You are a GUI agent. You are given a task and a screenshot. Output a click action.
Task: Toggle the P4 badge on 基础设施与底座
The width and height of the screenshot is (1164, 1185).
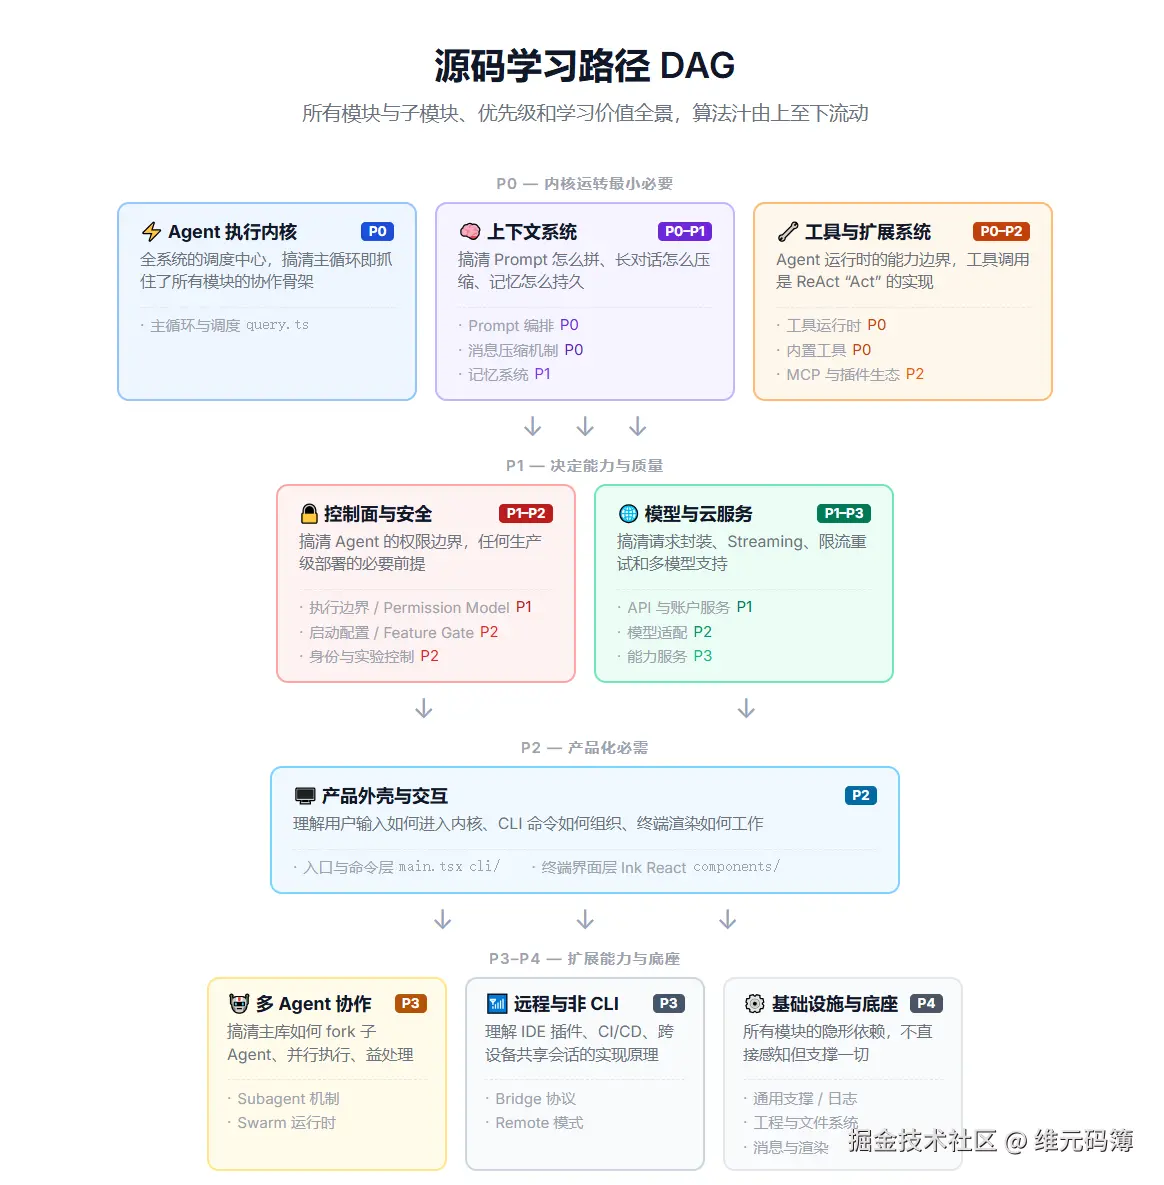coord(928,1003)
